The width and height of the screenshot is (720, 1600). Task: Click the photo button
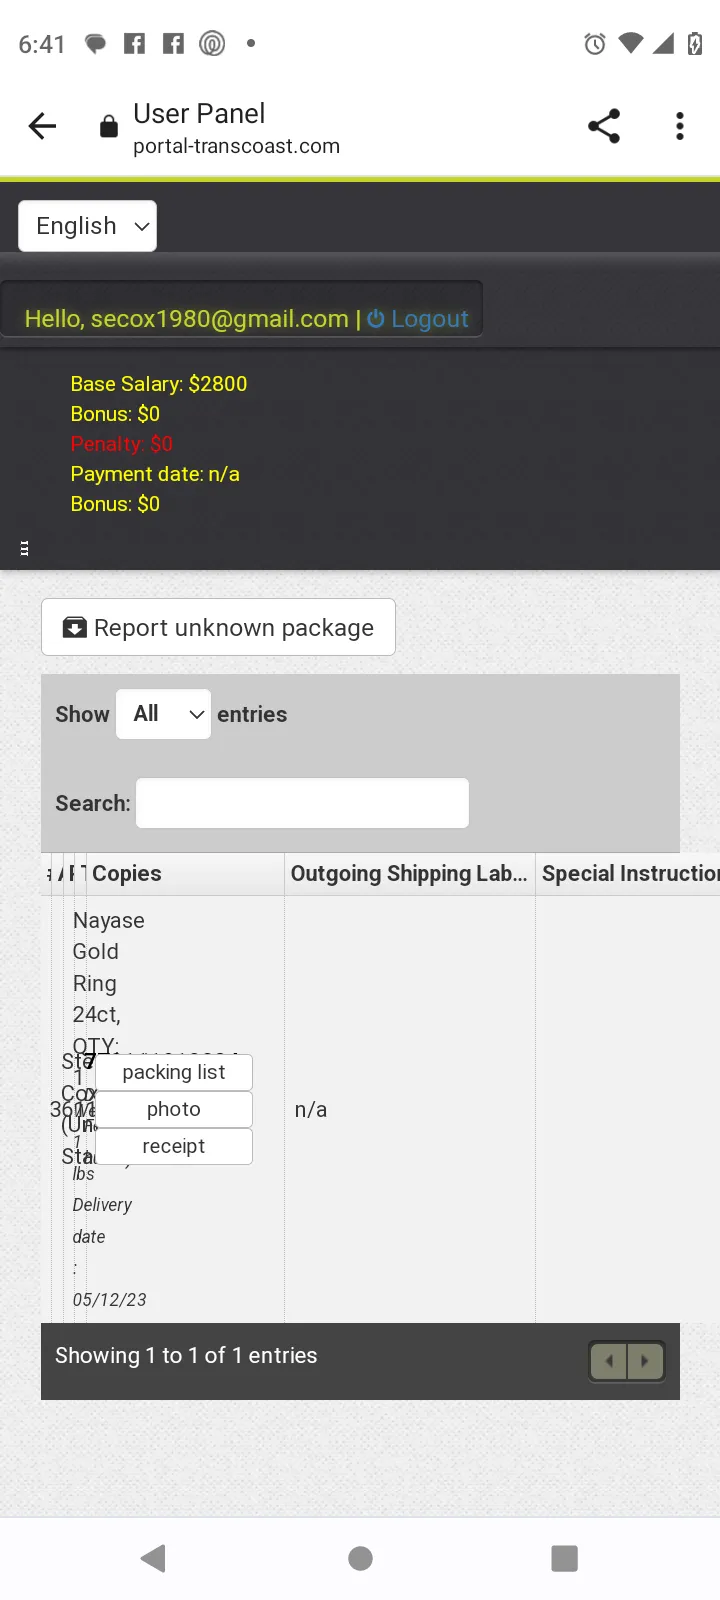(x=174, y=1109)
